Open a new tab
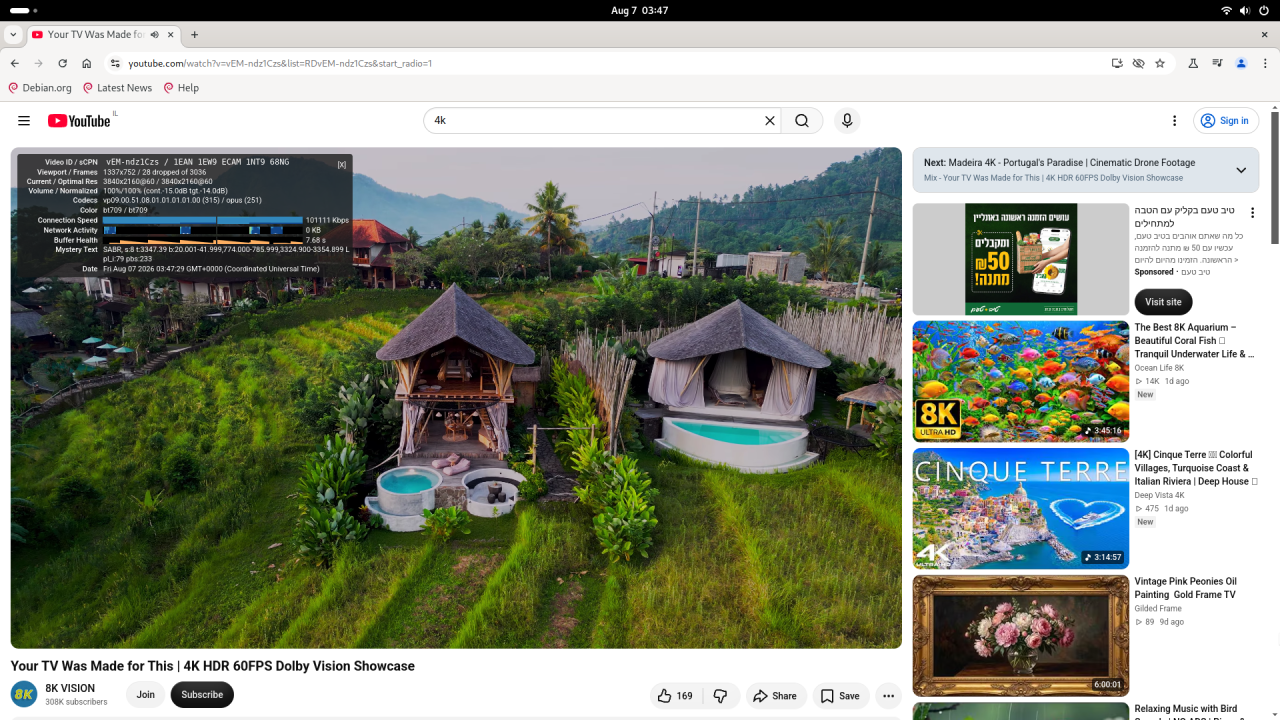Image resolution: width=1280 pixels, height=720 pixels. [x=194, y=34]
